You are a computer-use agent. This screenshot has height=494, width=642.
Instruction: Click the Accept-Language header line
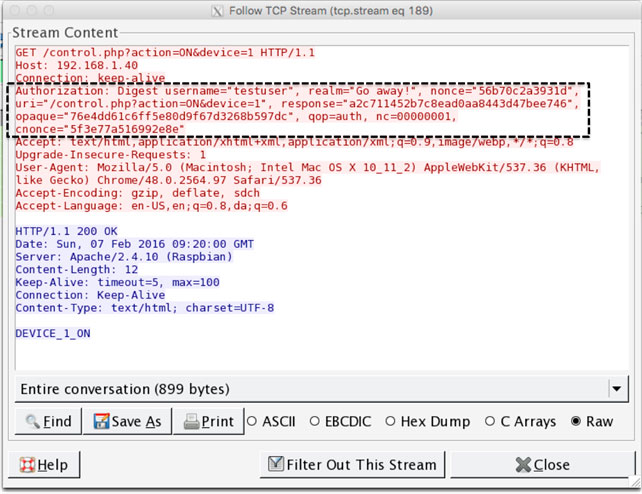click(x=151, y=205)
